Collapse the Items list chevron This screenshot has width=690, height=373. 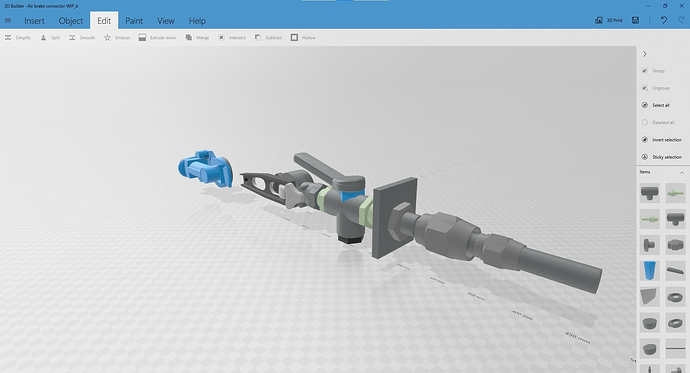682,172
